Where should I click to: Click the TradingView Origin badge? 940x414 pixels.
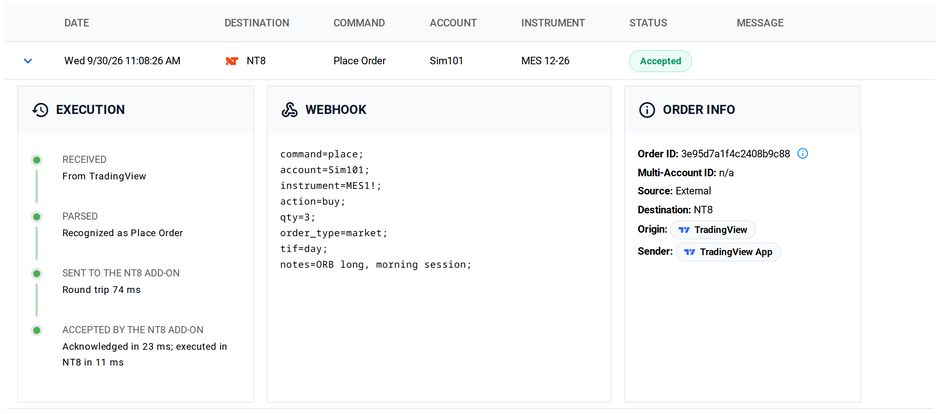[713, 229]
